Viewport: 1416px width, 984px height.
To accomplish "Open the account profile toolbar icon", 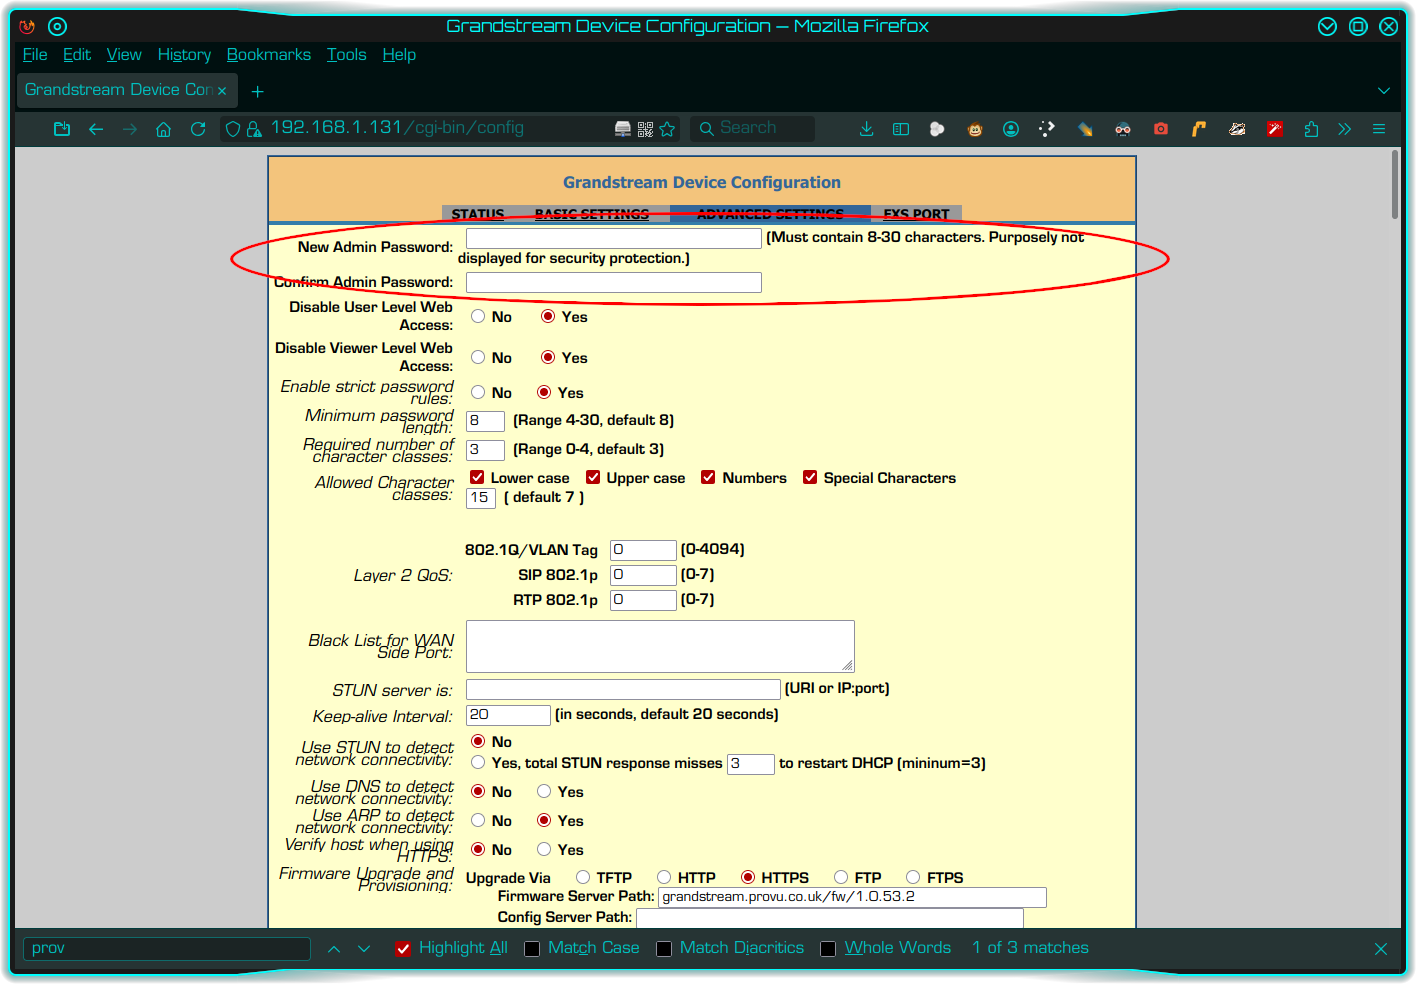I will (x=1011, y=129).
